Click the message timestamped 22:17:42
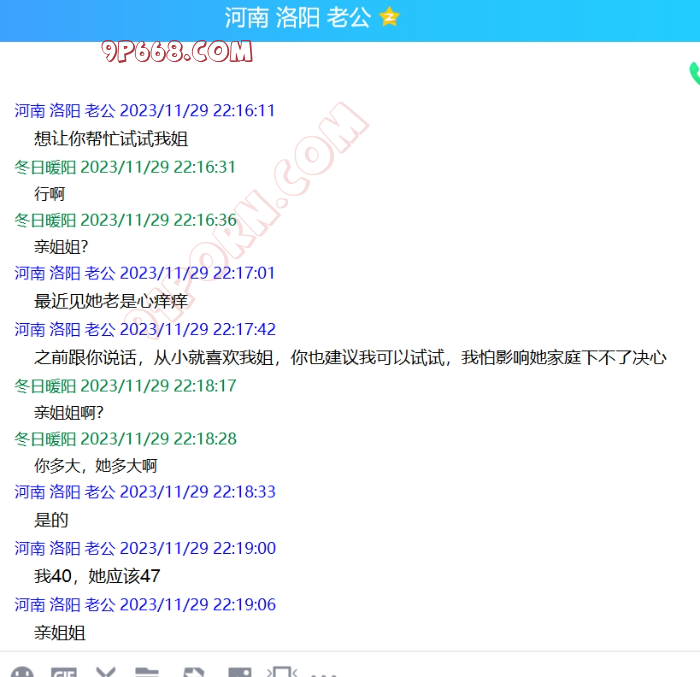This screenshot has width=700, height=677. [x=350, y=357]
